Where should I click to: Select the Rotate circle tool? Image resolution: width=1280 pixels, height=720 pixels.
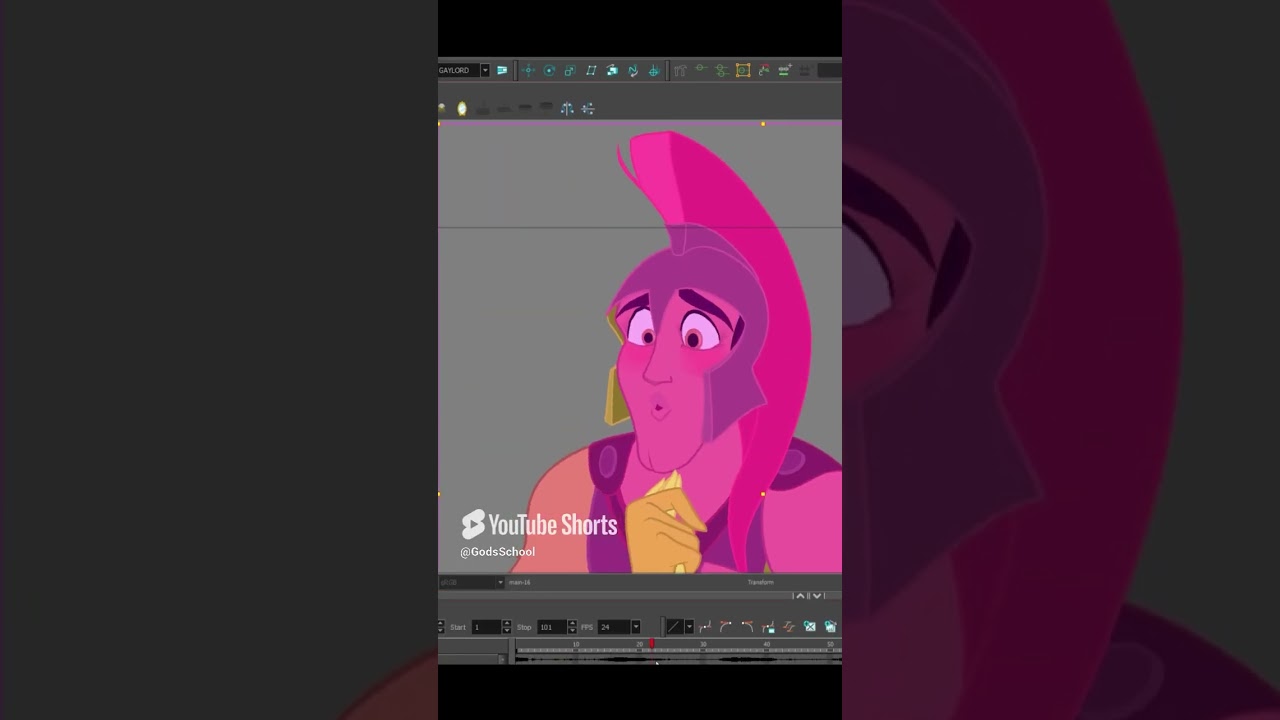click(549, 70)
